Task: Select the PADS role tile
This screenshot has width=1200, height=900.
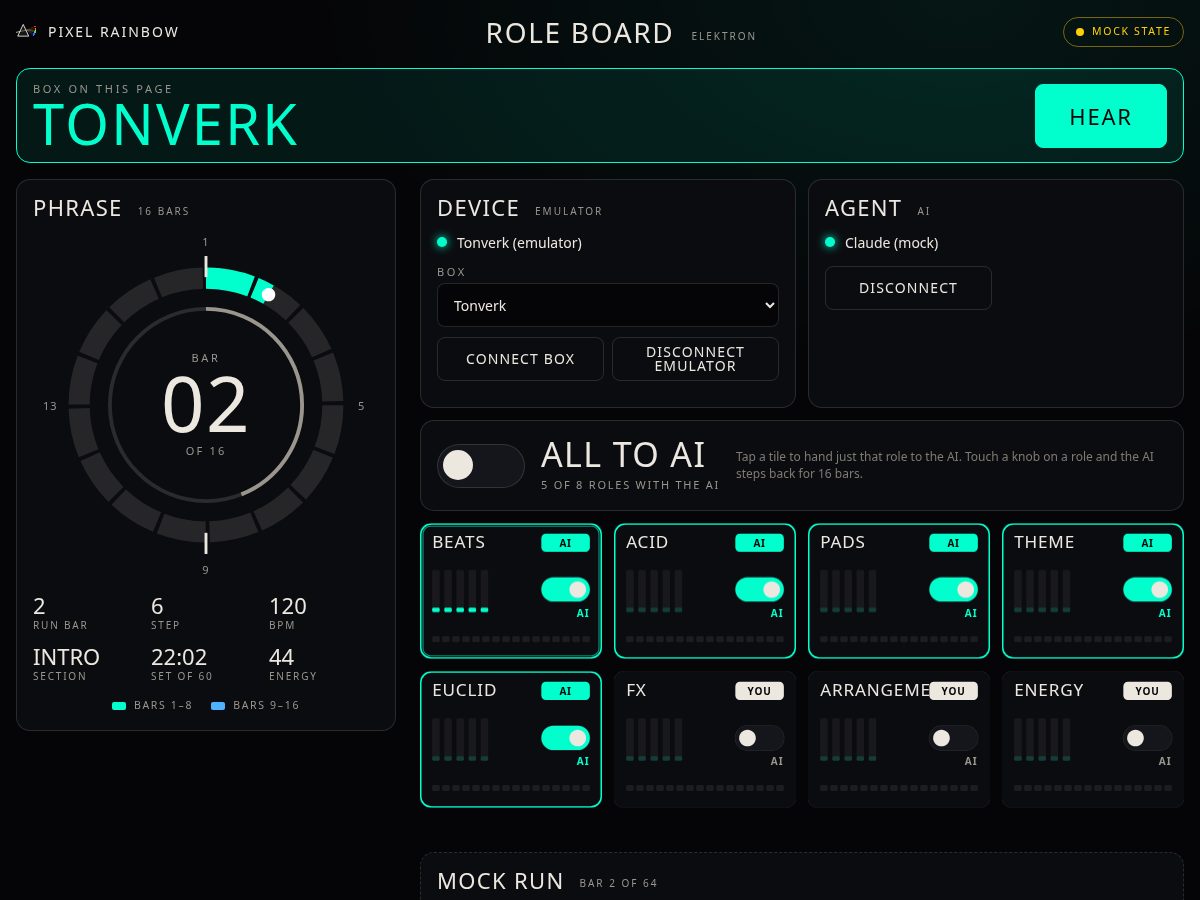Action: point(899,591)
